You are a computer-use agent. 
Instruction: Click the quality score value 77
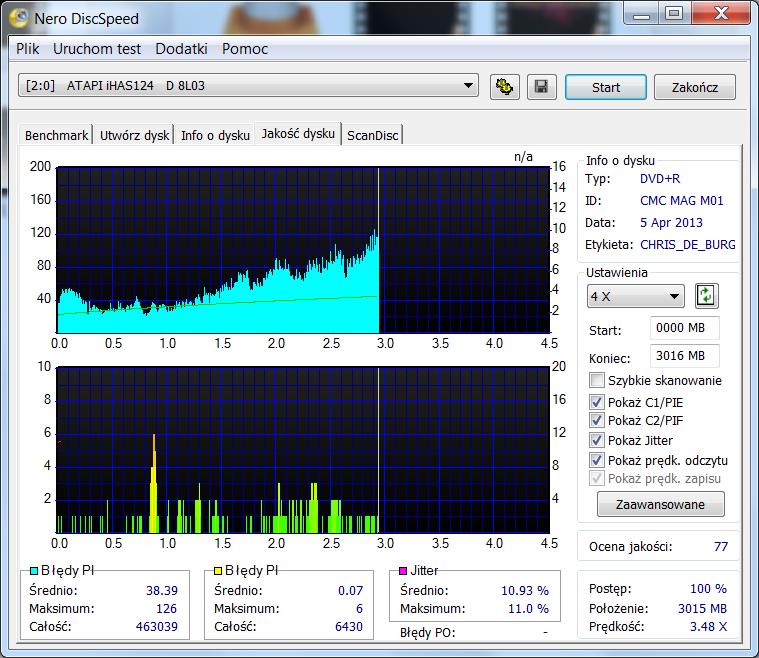coord(721,547)
